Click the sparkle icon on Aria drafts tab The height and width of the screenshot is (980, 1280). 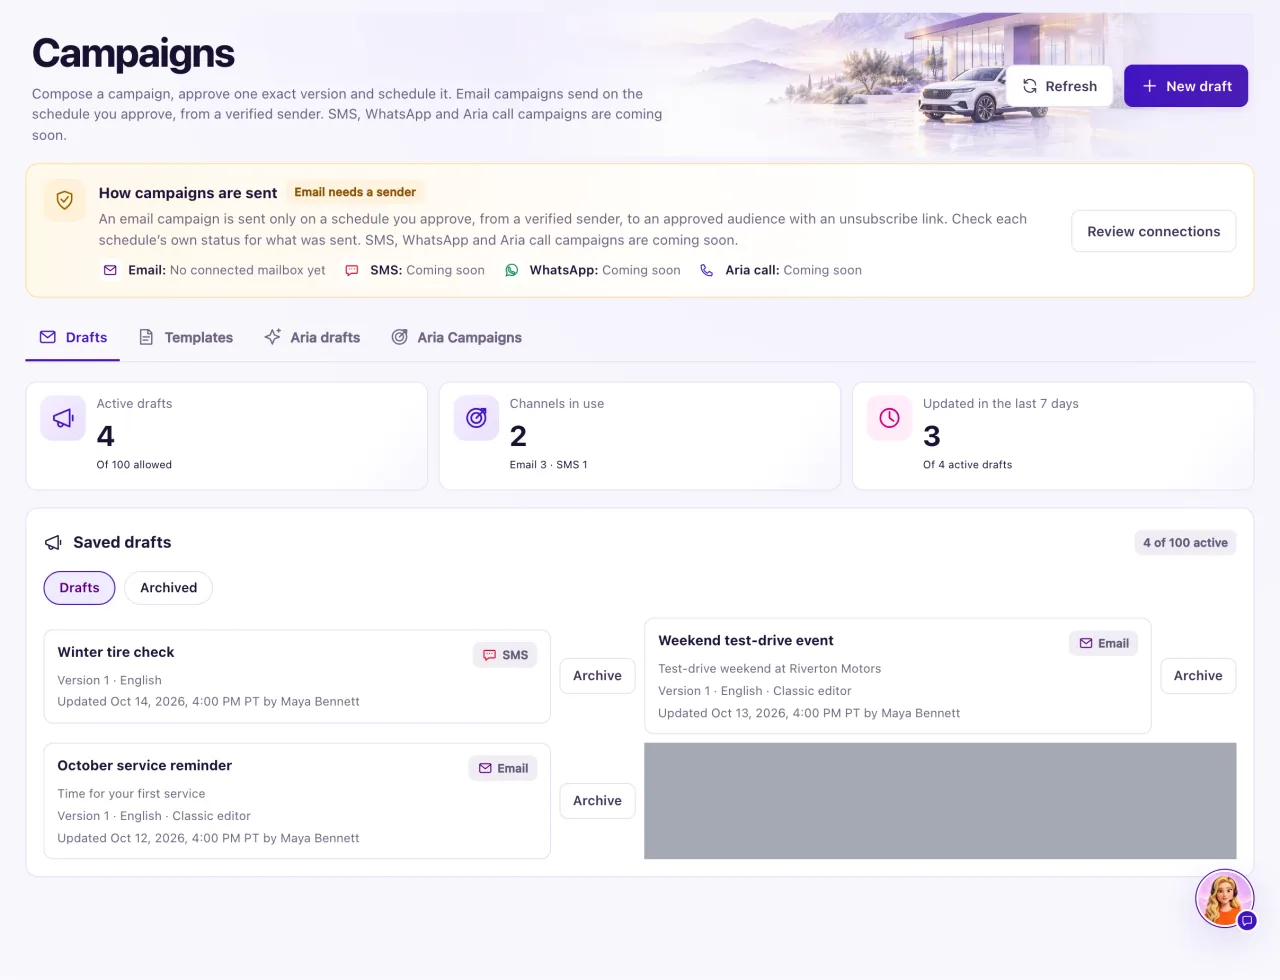click(x=272, y=337)
